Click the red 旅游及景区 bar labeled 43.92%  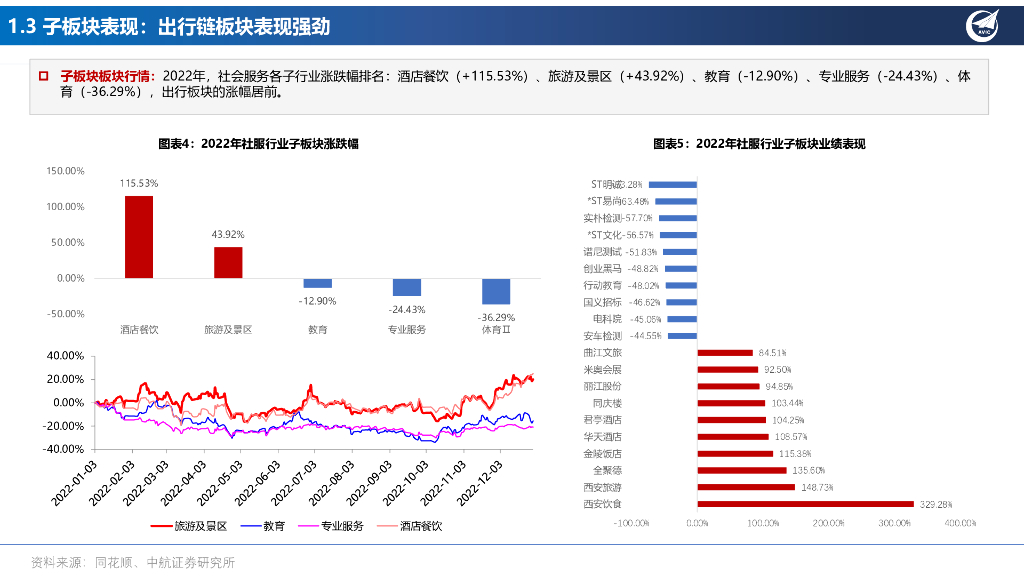click(228, 263)
